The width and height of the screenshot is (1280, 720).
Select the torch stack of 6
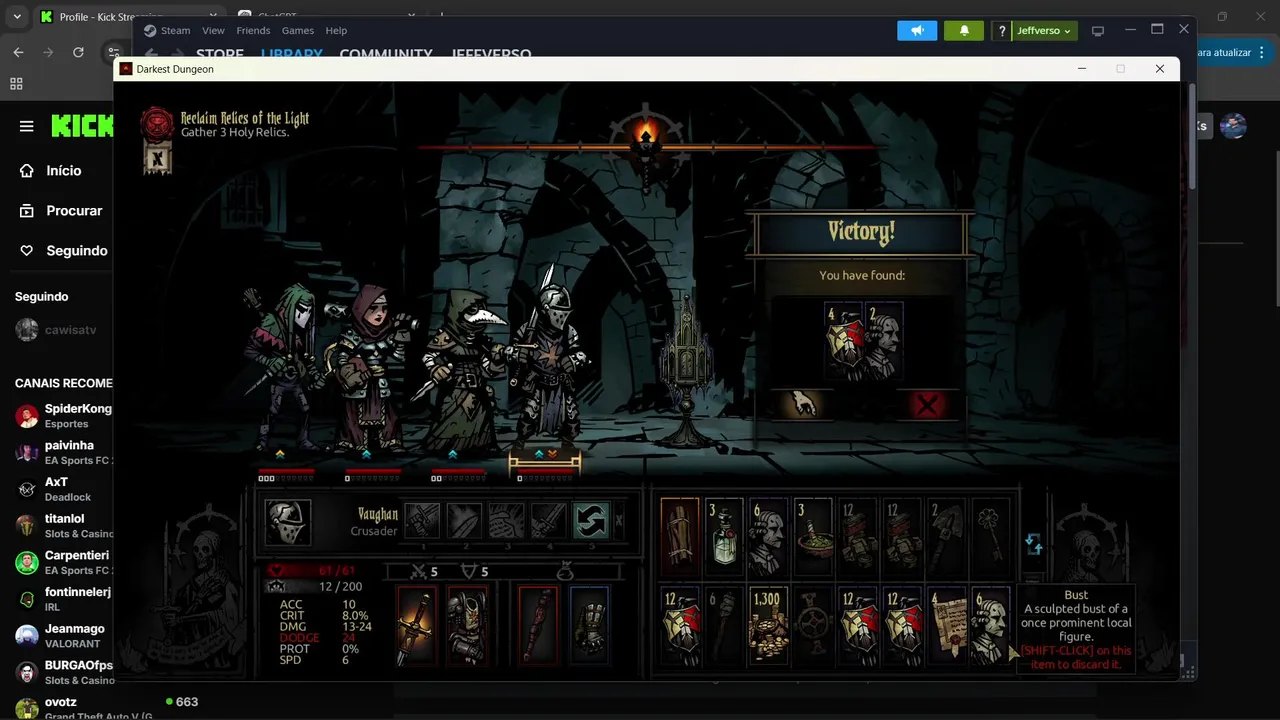[724, 625]
